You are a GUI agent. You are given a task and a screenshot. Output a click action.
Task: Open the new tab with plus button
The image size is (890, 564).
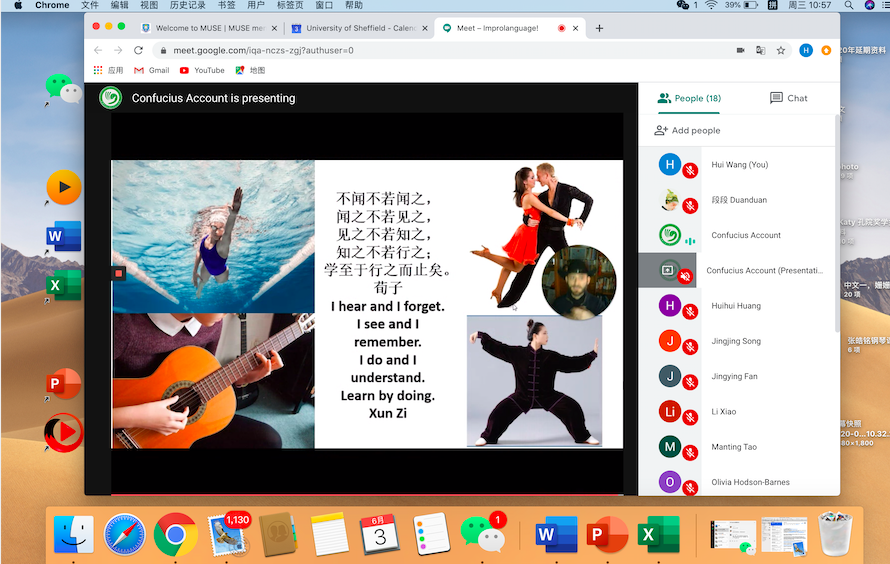[x=599, y=28]
